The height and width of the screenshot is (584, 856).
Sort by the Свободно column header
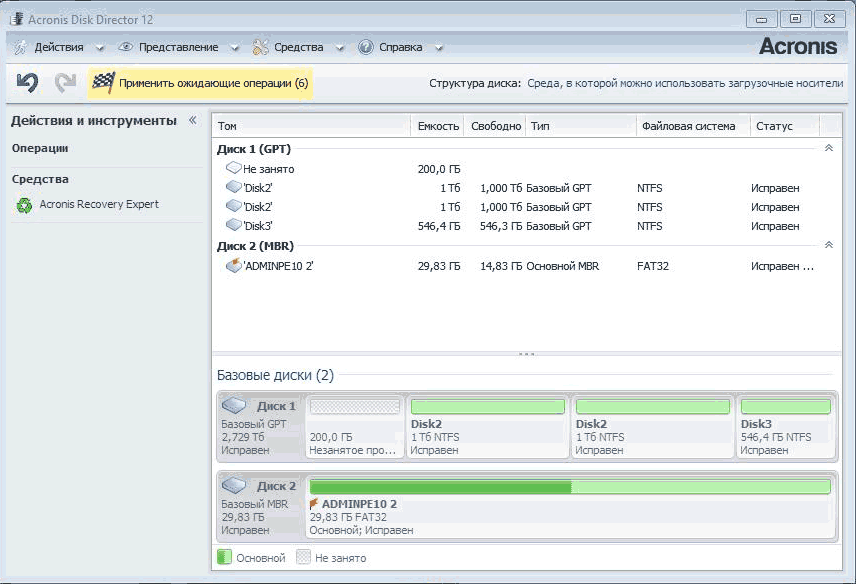point(495,126)
